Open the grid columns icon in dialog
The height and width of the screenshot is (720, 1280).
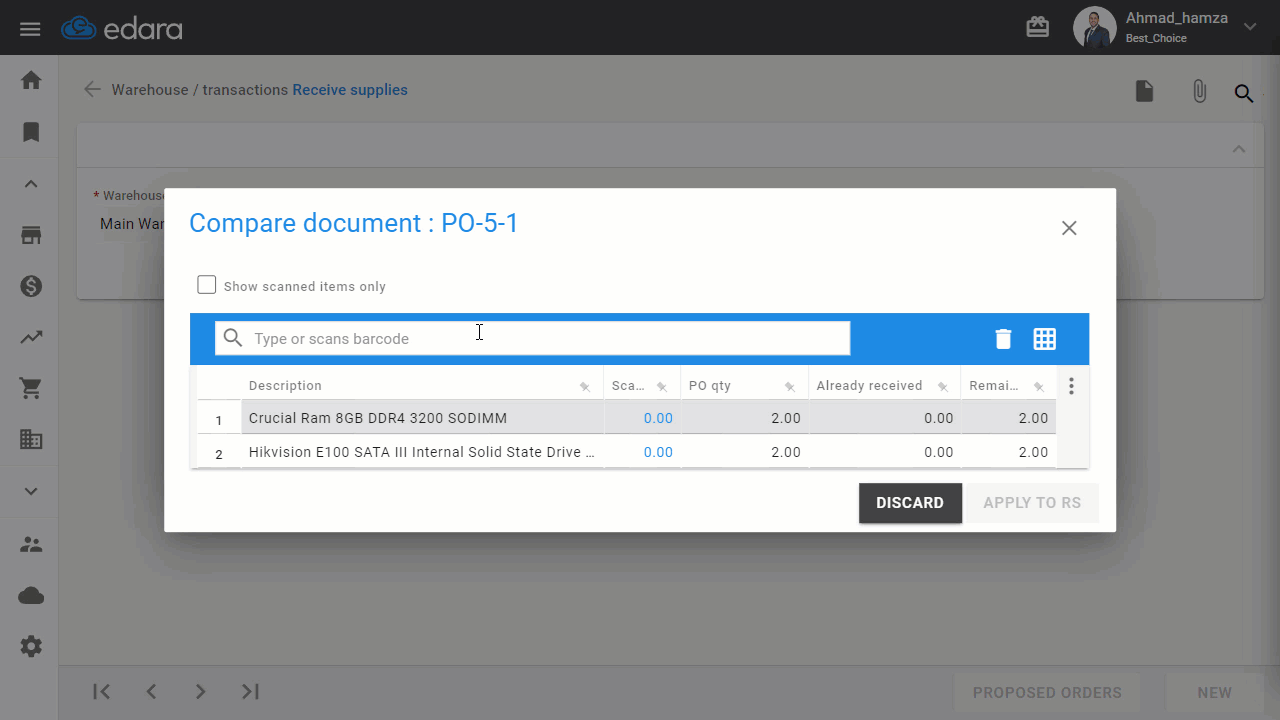tap(1045, 339)
